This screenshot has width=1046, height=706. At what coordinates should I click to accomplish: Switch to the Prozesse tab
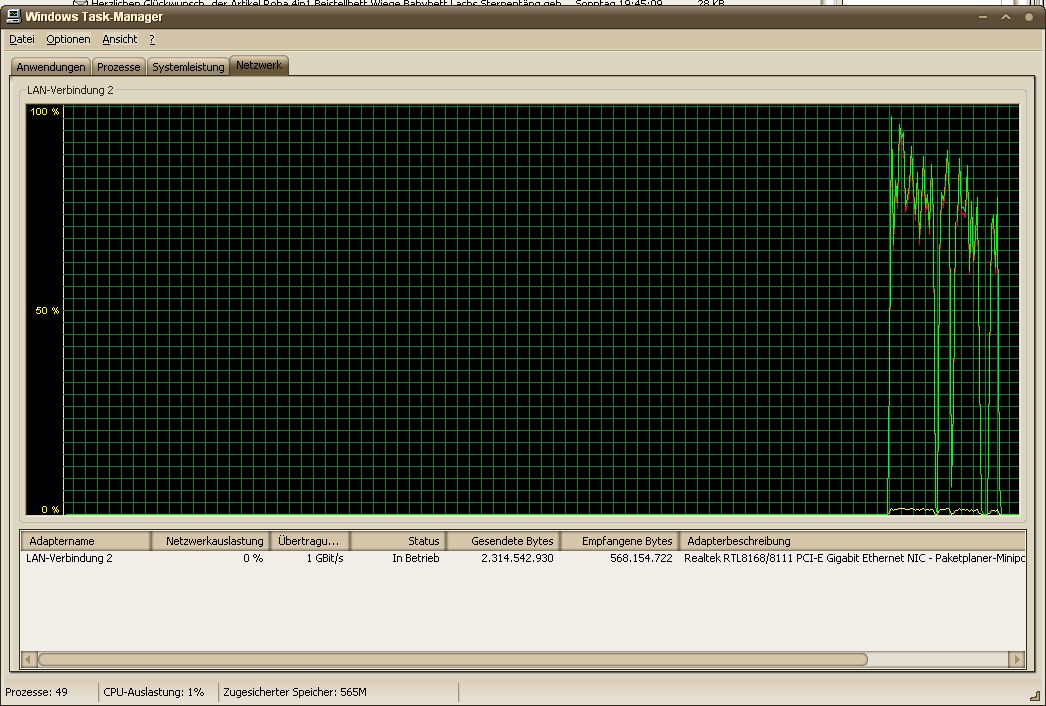119,67
